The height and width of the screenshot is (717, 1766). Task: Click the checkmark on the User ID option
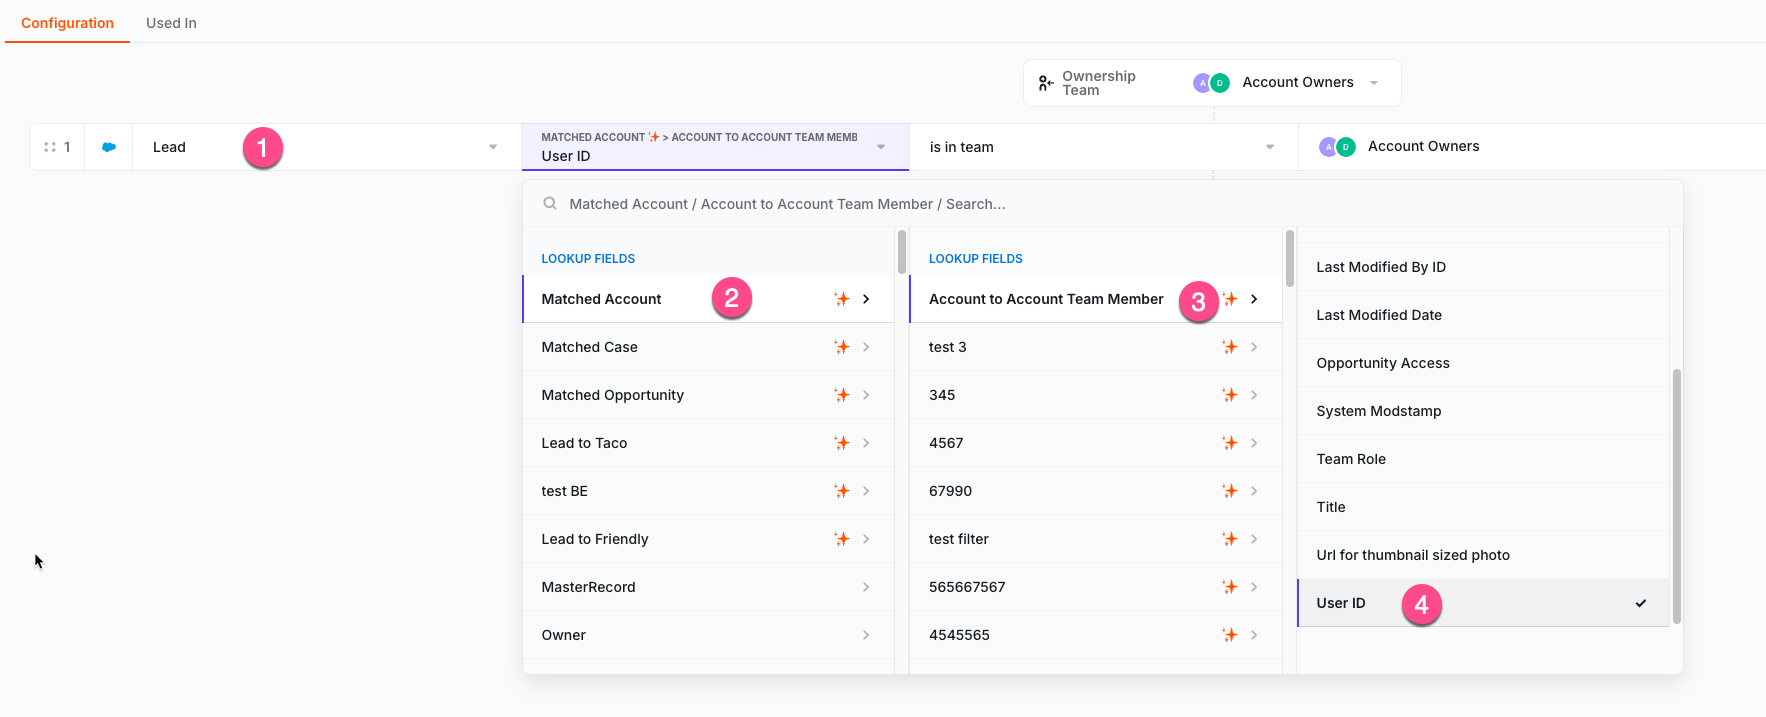click(x=1640, y=603)
